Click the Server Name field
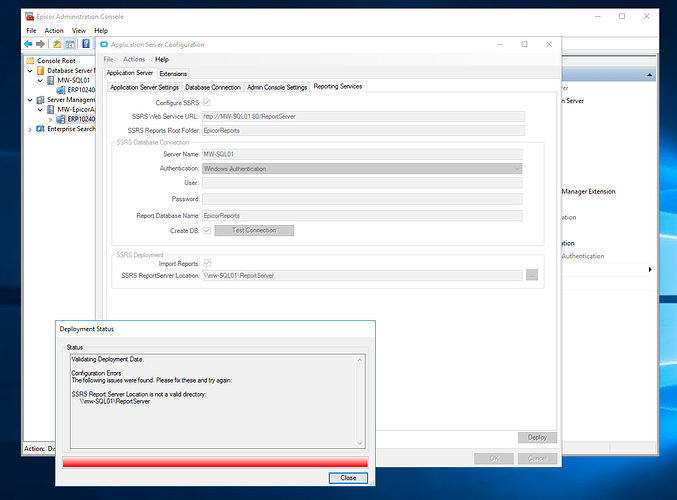Image resolution: width=677 pixels, height=500 pixels. tap(362, 154)
